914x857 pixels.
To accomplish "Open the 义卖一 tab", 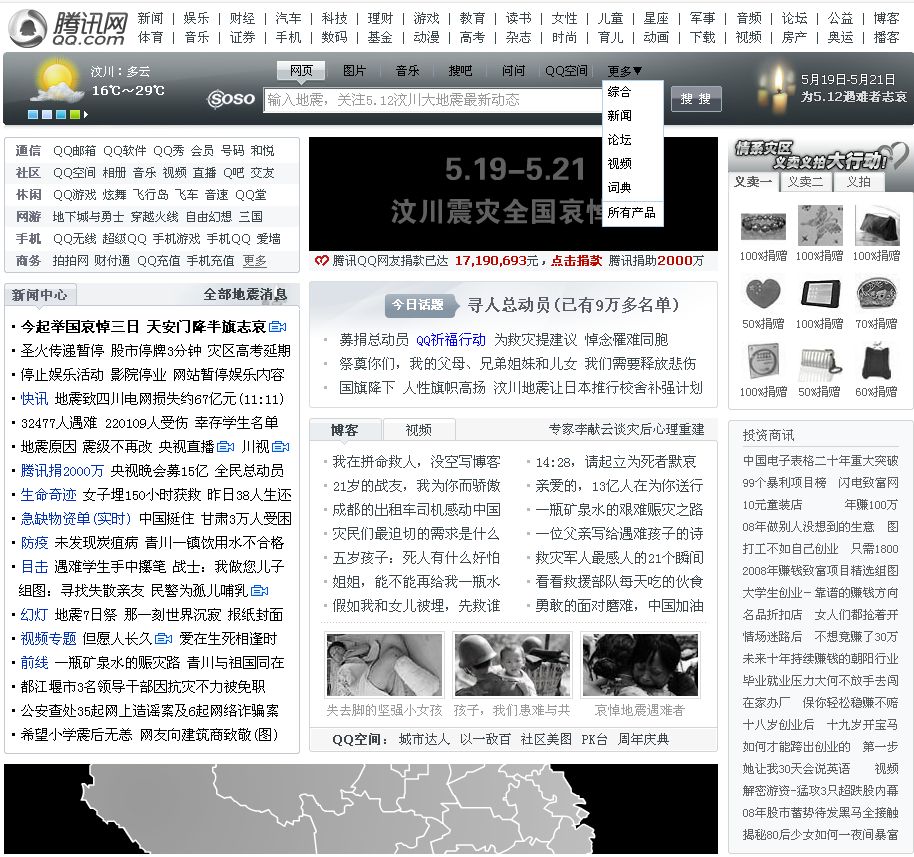I will (753, 182).
